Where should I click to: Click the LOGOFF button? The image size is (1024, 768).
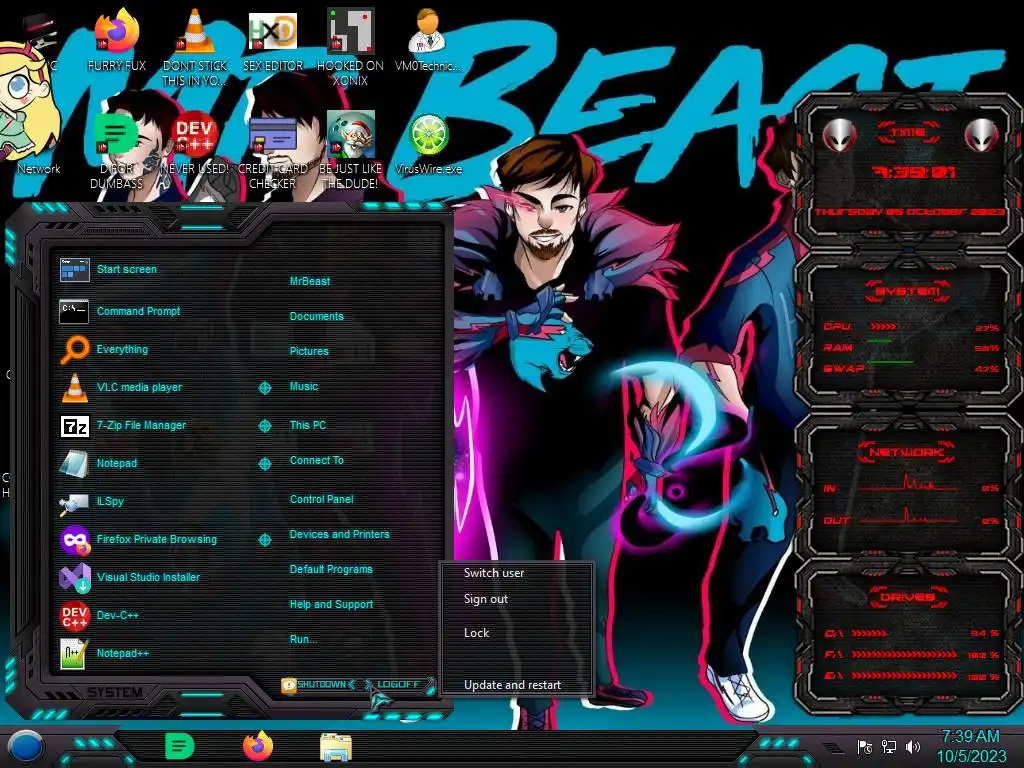397,684
